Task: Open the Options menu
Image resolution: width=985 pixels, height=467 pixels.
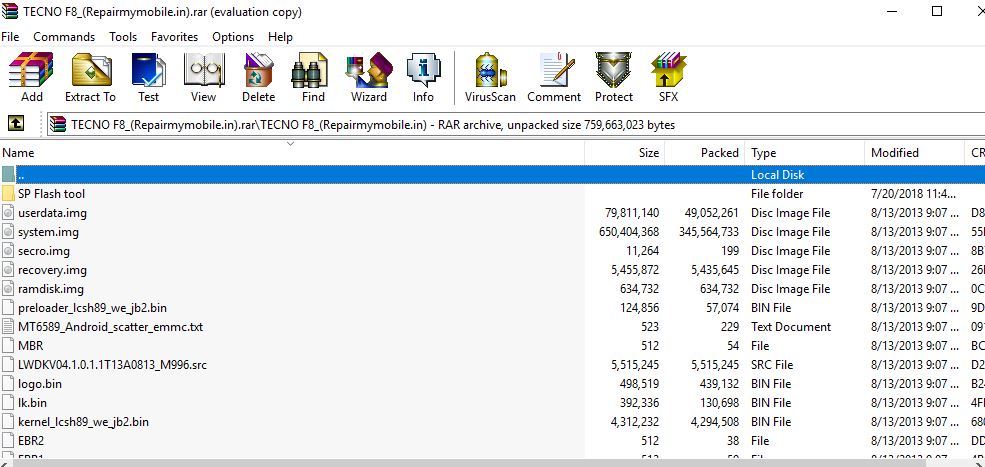Action: coord(233,37)
